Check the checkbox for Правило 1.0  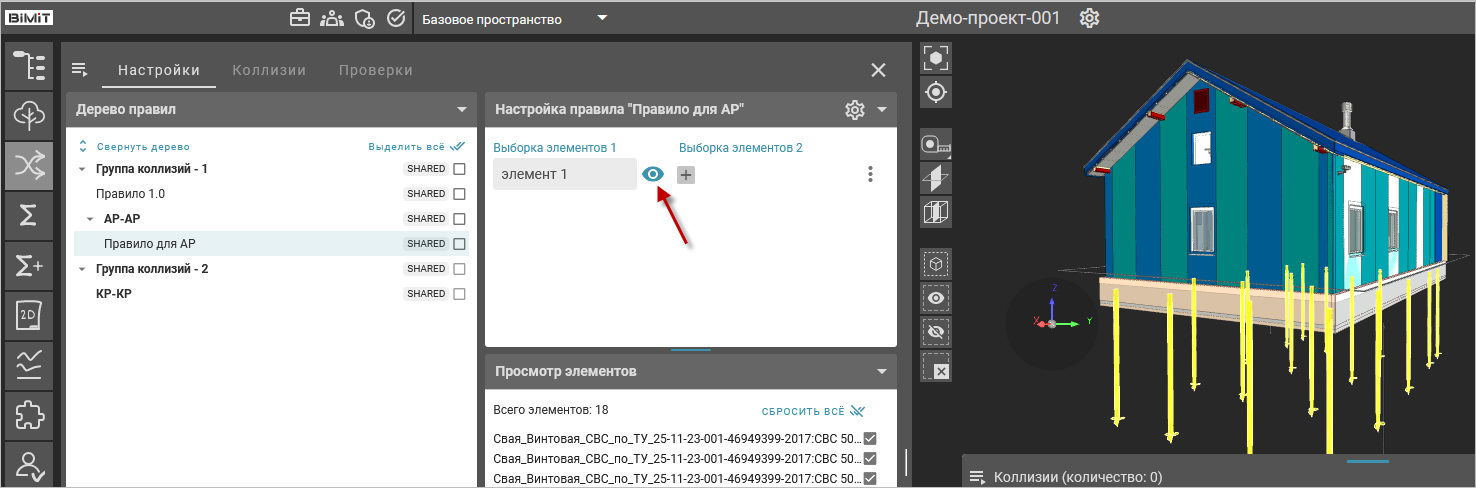point(459,194)
